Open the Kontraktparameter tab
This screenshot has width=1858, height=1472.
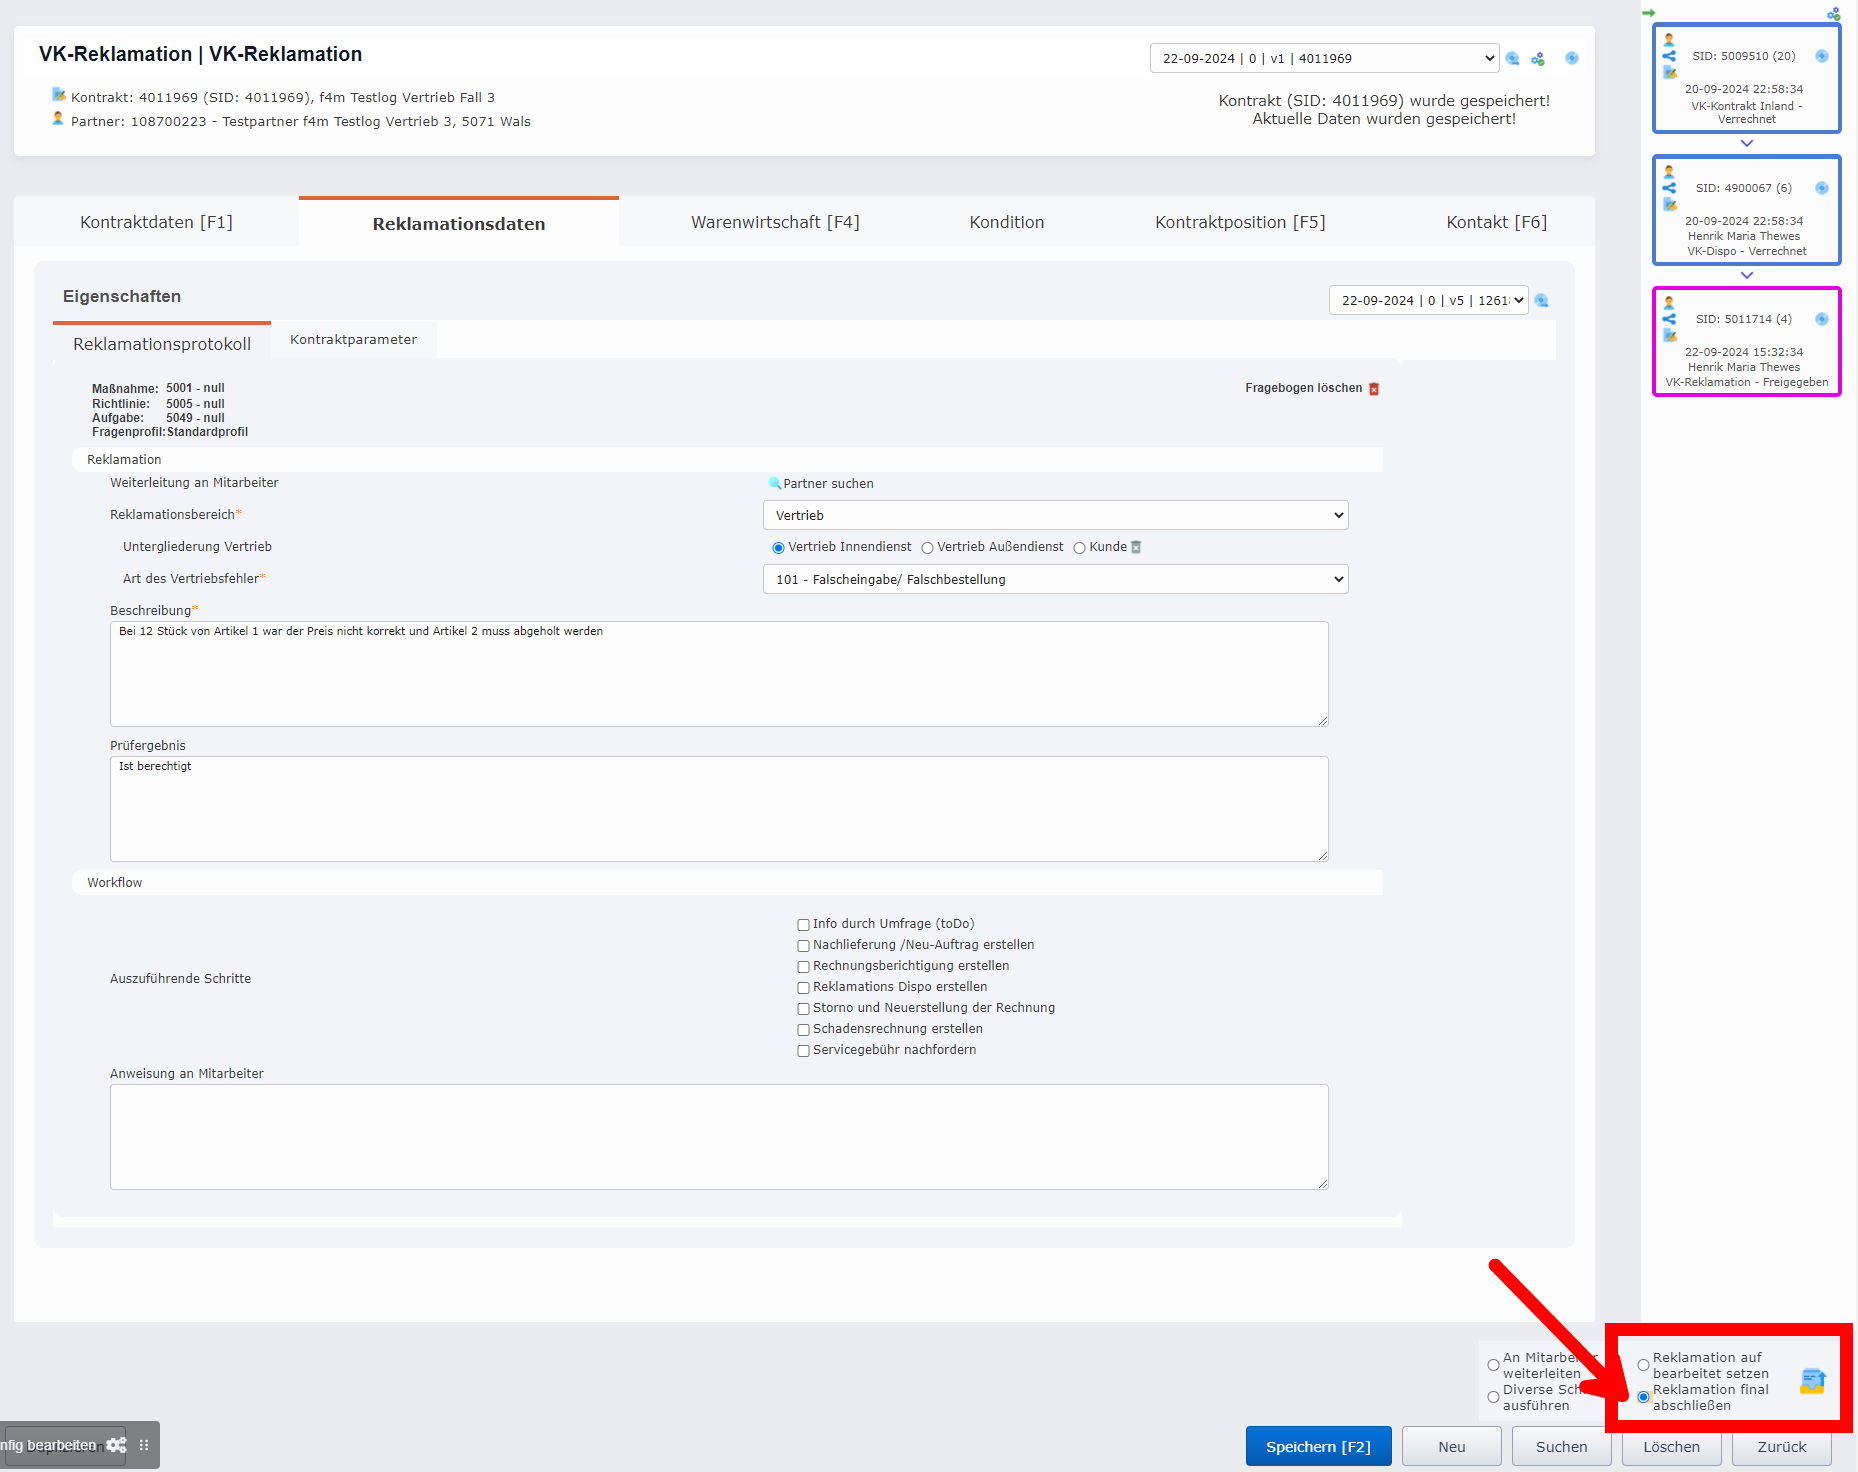point(352,340)
